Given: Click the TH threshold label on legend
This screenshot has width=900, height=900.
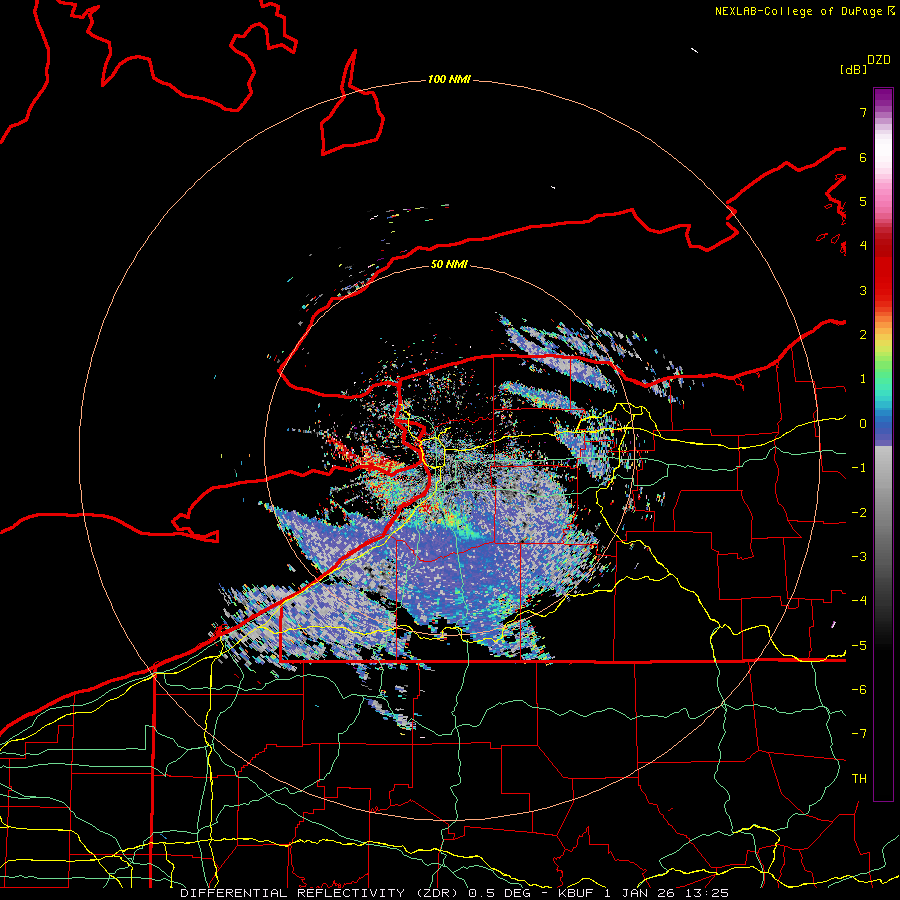Looking at the screenshot, I should pos(859,779).
